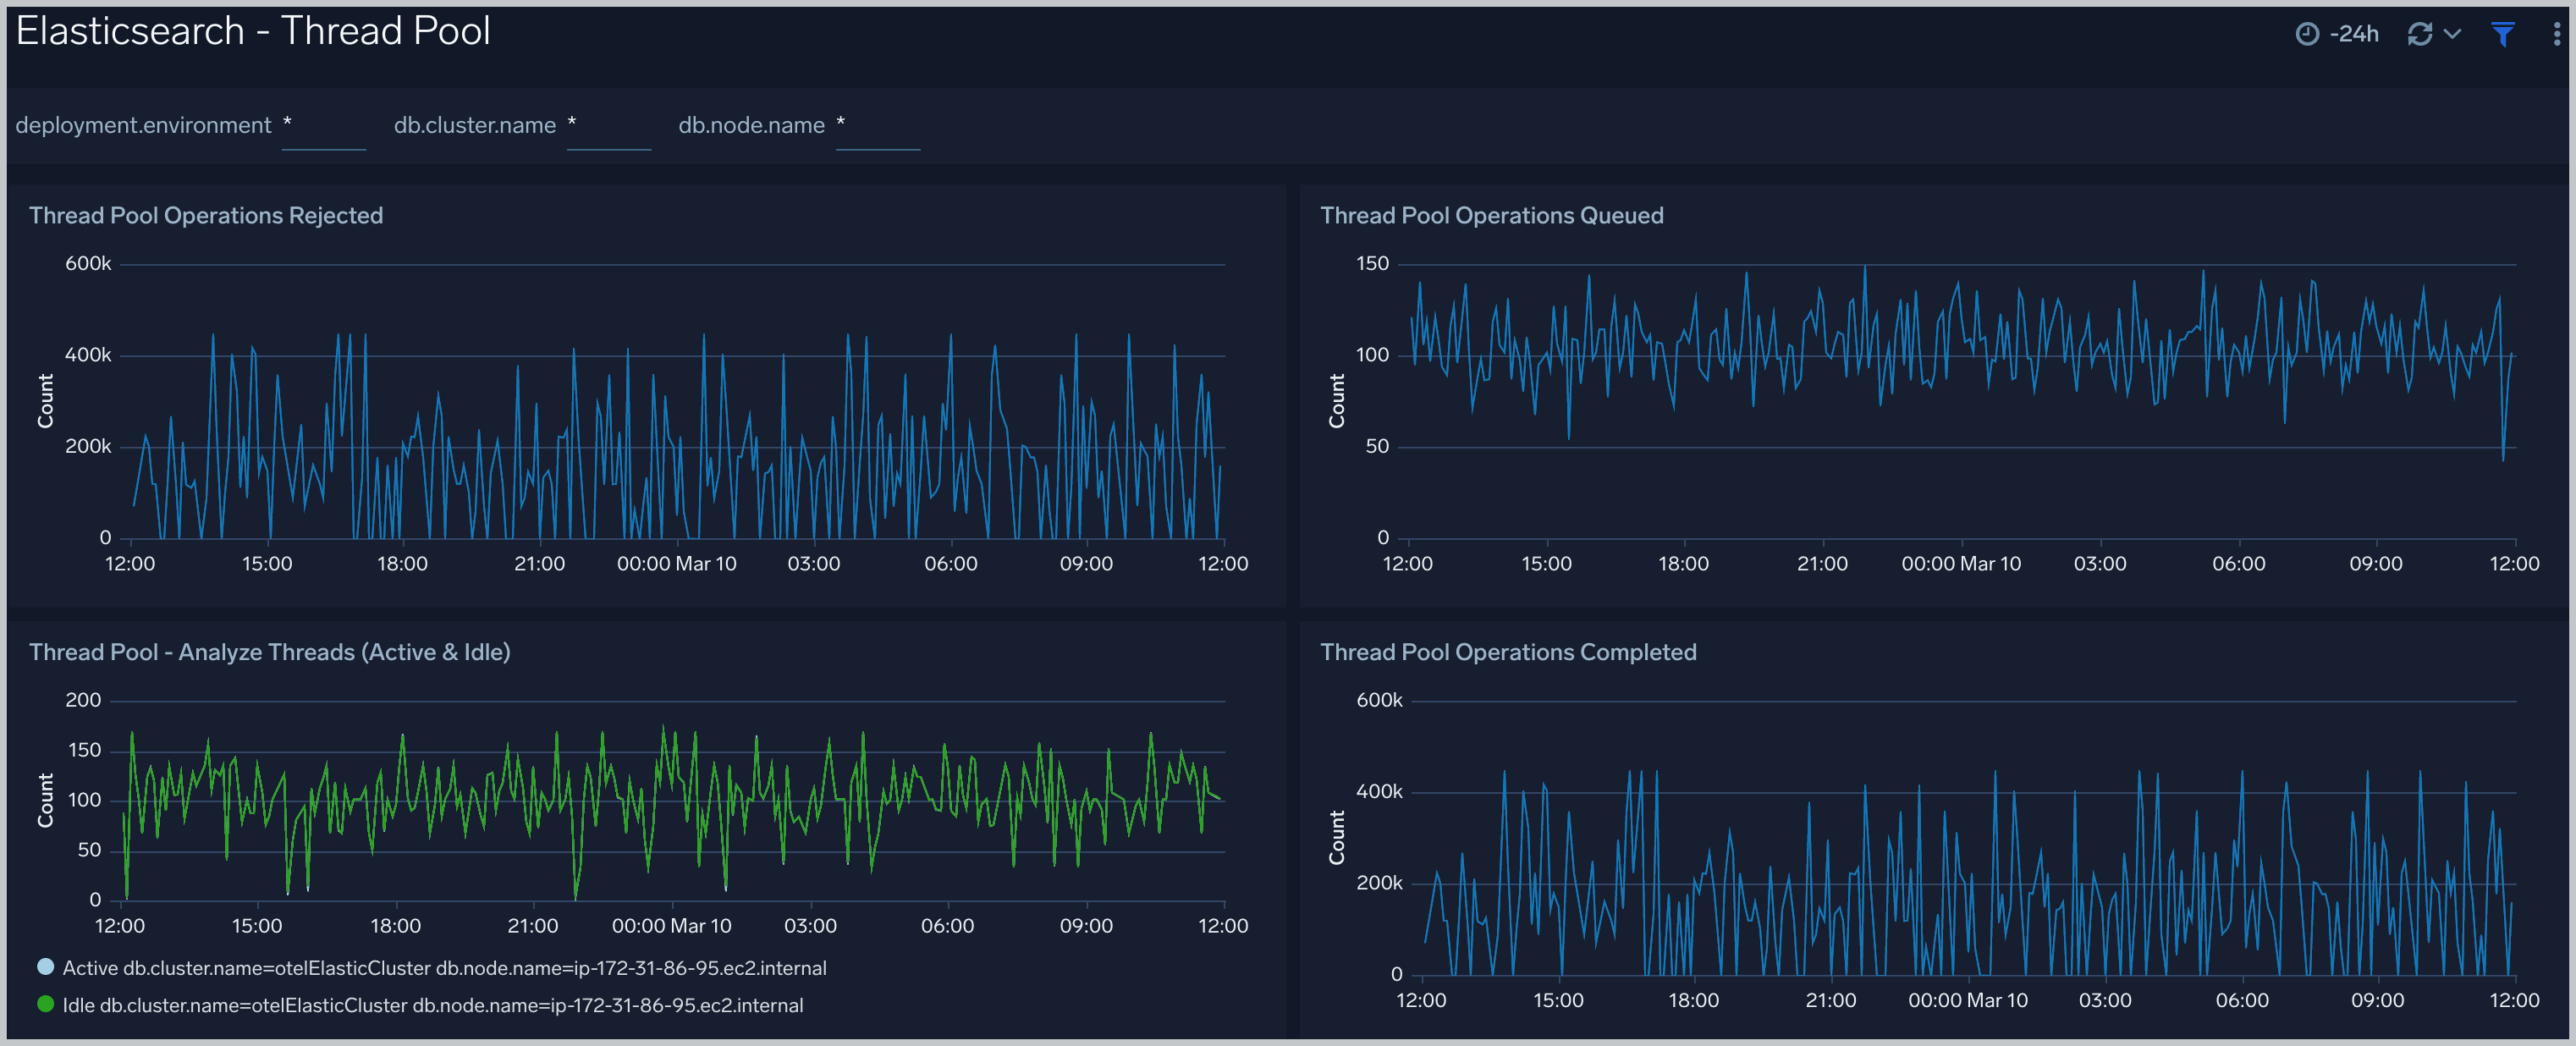Refresh the dashboard with the reload icon
The image size is (2576, 1046).
point(2420,33)
